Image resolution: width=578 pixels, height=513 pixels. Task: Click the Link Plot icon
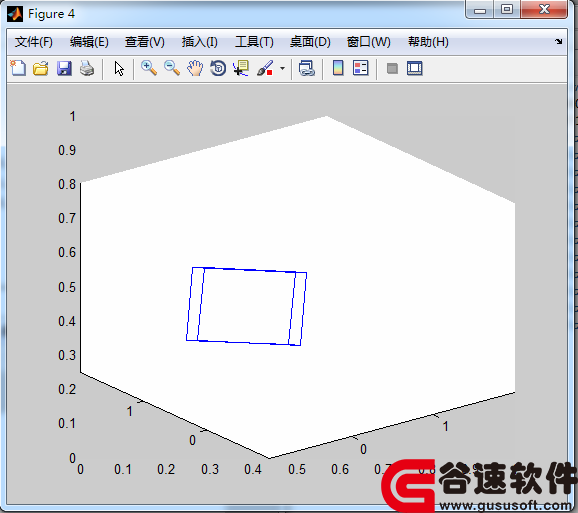click(x=306, y=68)
